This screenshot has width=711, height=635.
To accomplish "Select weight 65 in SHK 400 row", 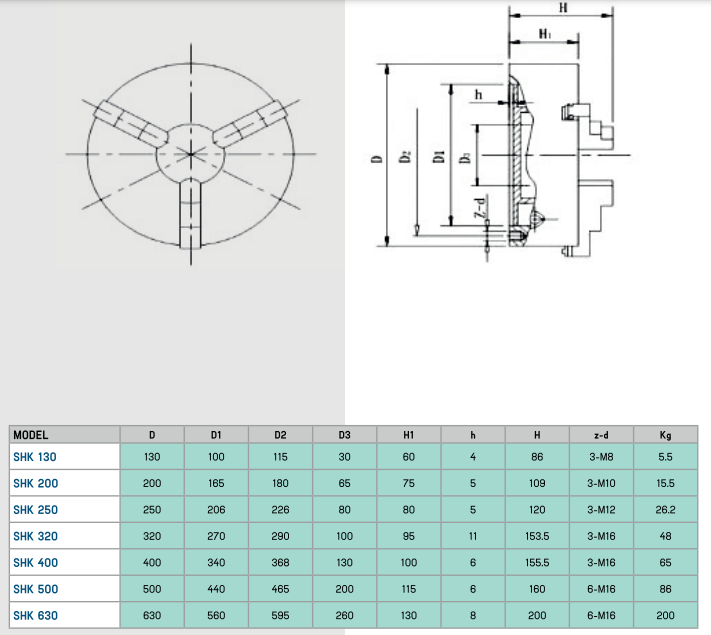I will point(665,562).
